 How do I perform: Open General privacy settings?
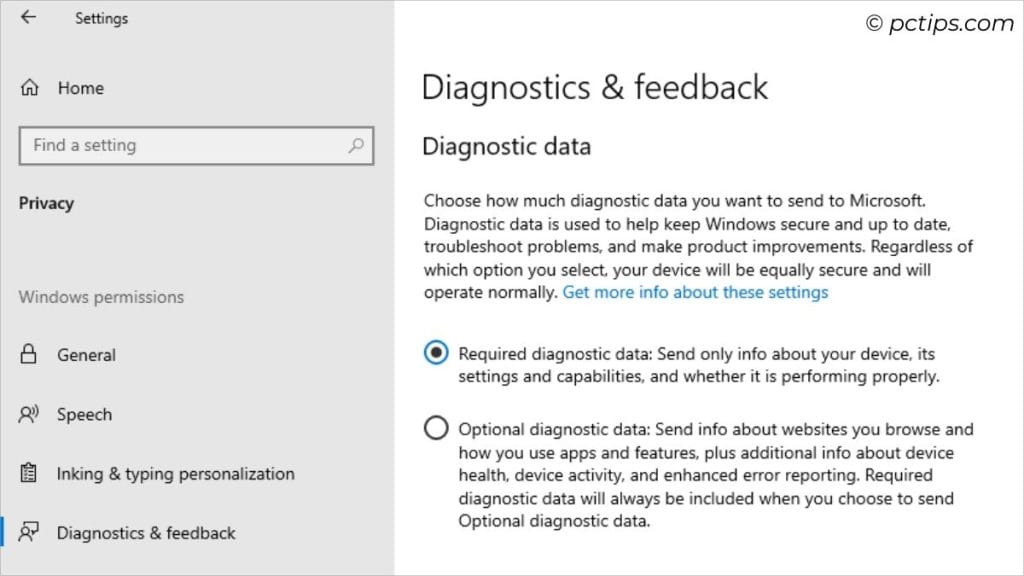(86, 354)
